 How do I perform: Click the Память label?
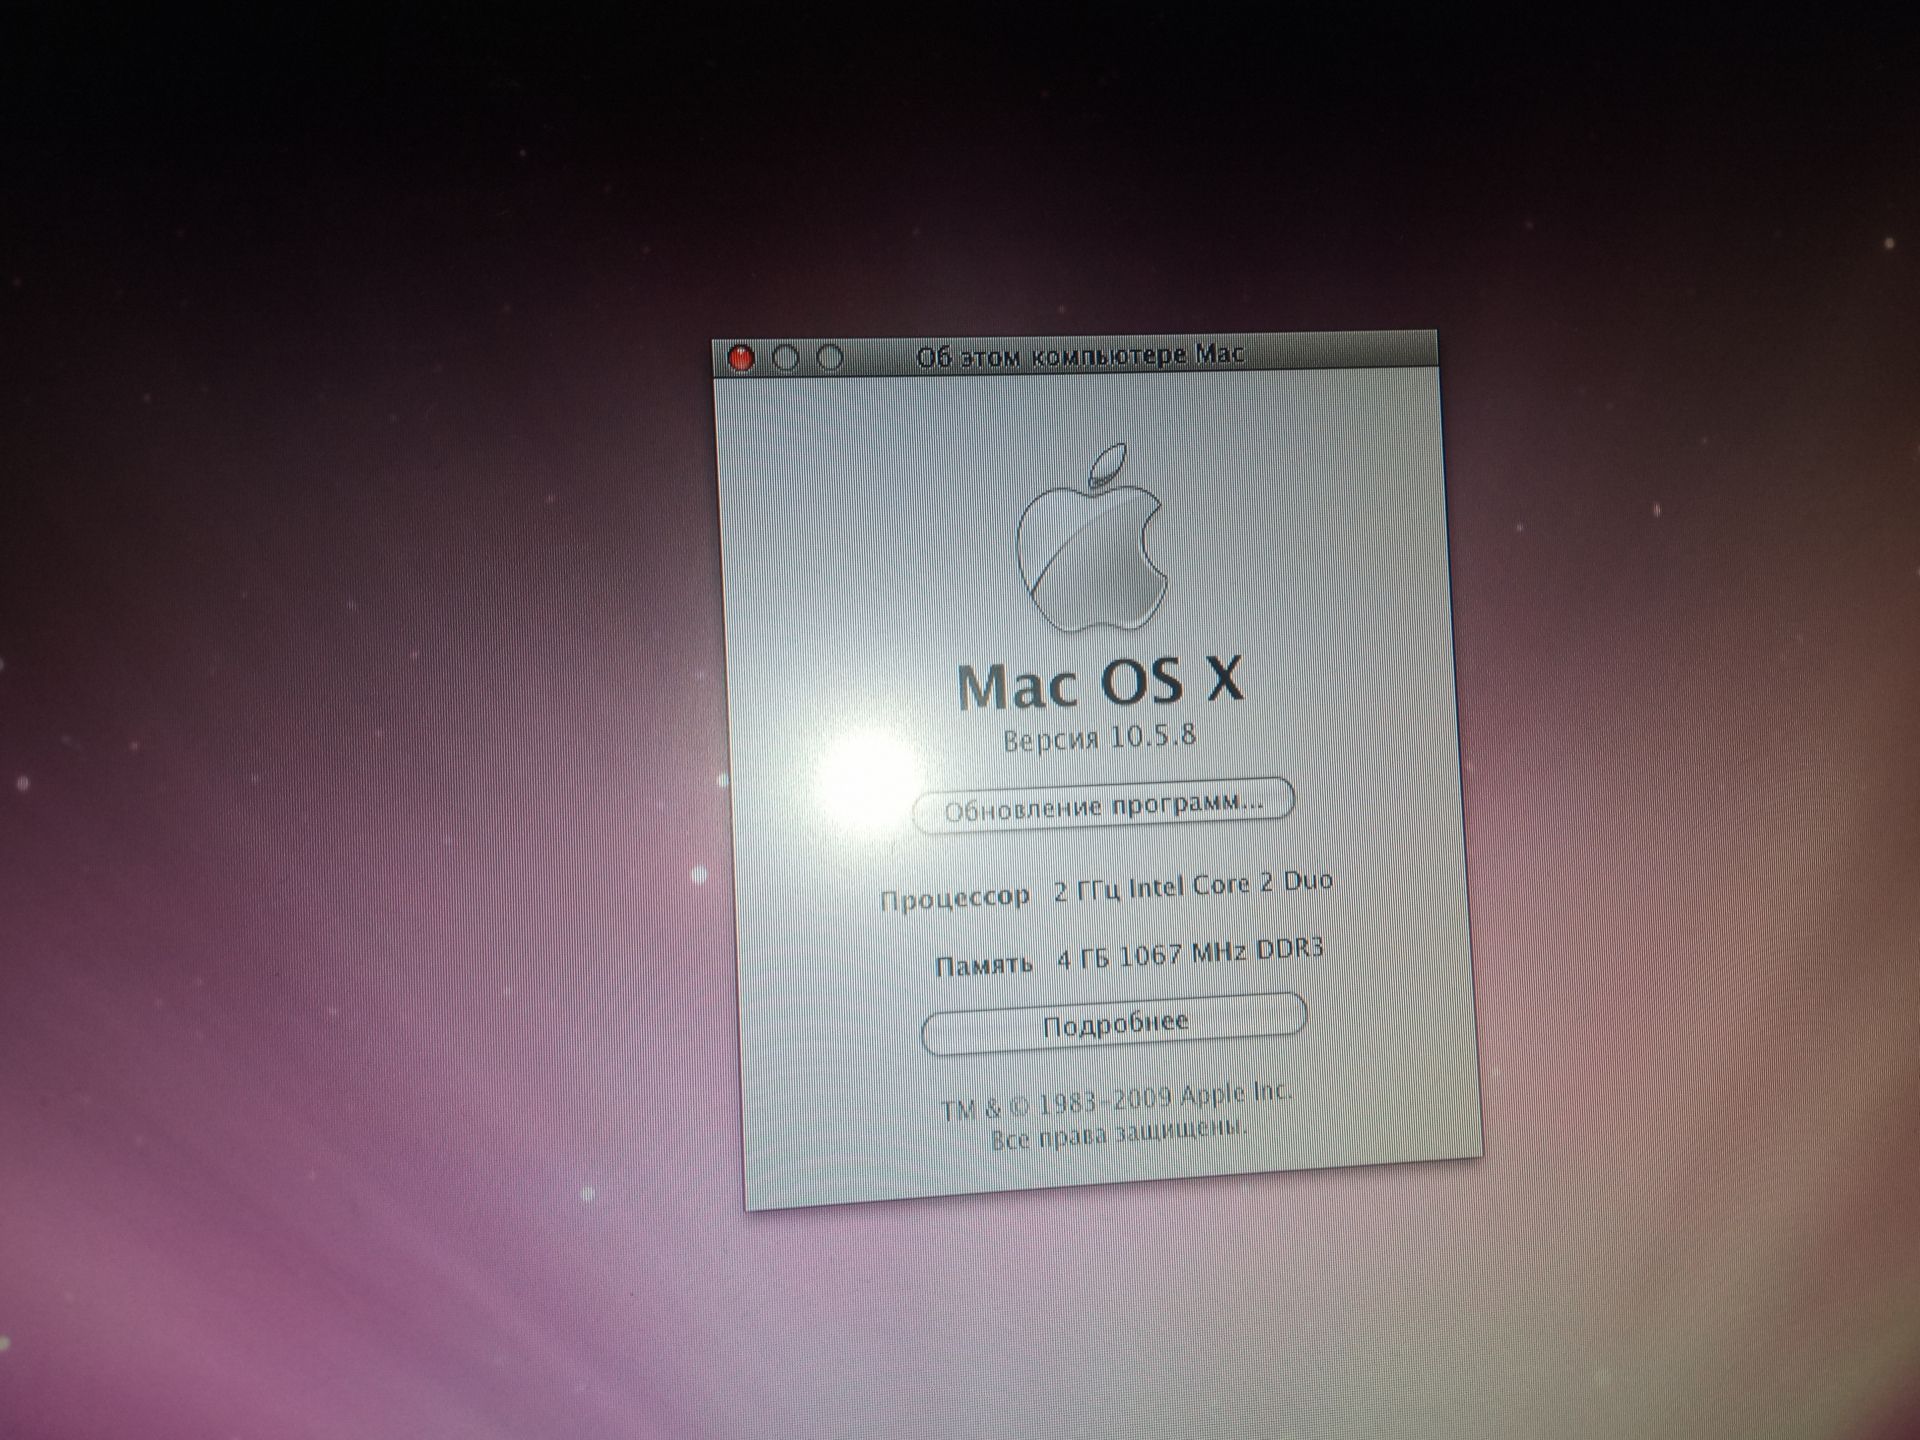(983, 965)
